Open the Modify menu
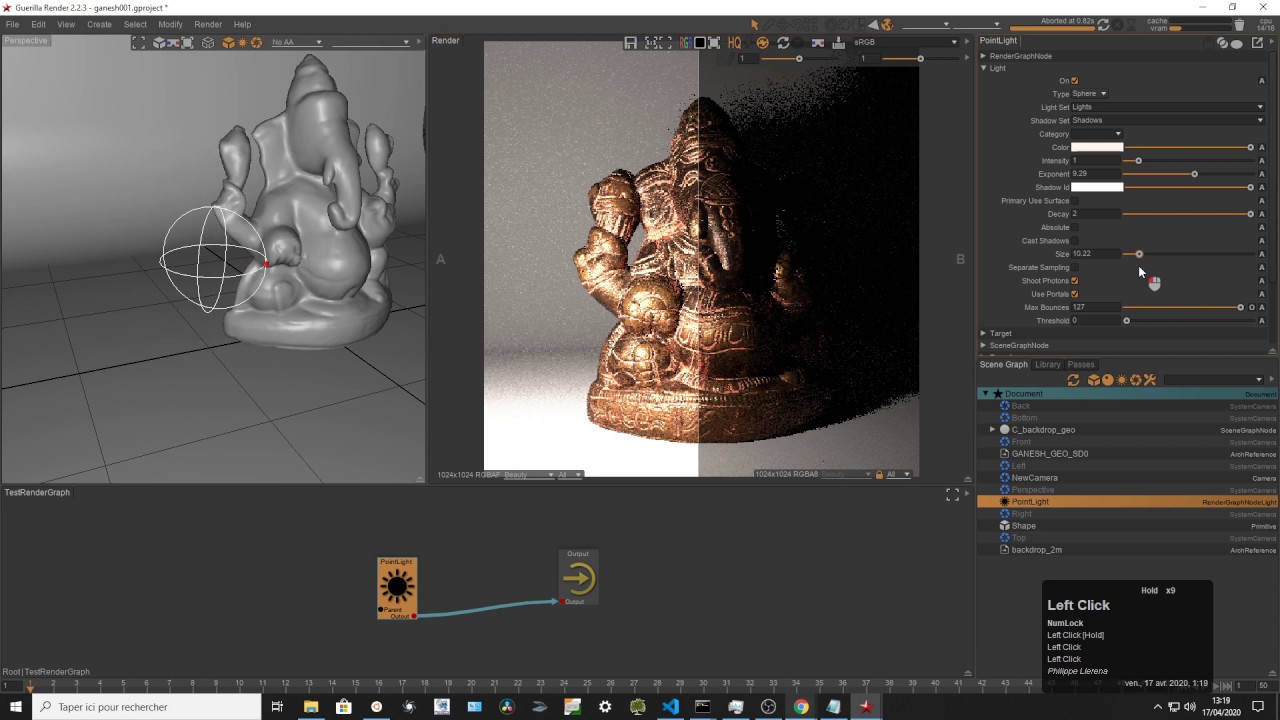 tap(170, 24)
